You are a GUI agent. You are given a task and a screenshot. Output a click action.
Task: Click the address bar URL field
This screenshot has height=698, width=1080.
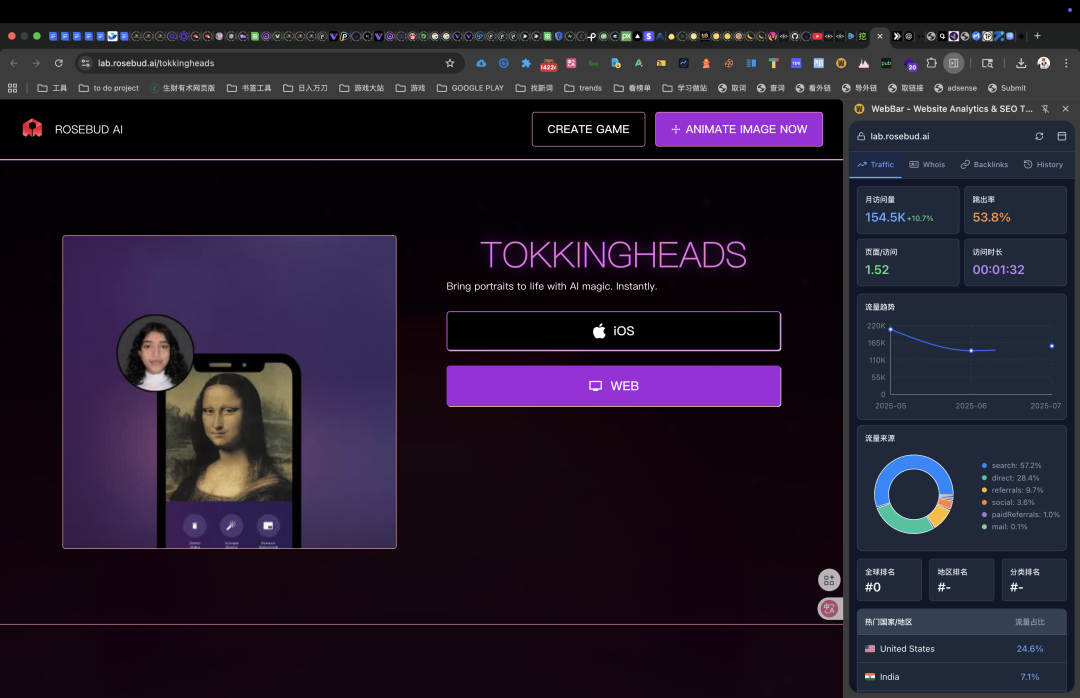coord(269,63)
